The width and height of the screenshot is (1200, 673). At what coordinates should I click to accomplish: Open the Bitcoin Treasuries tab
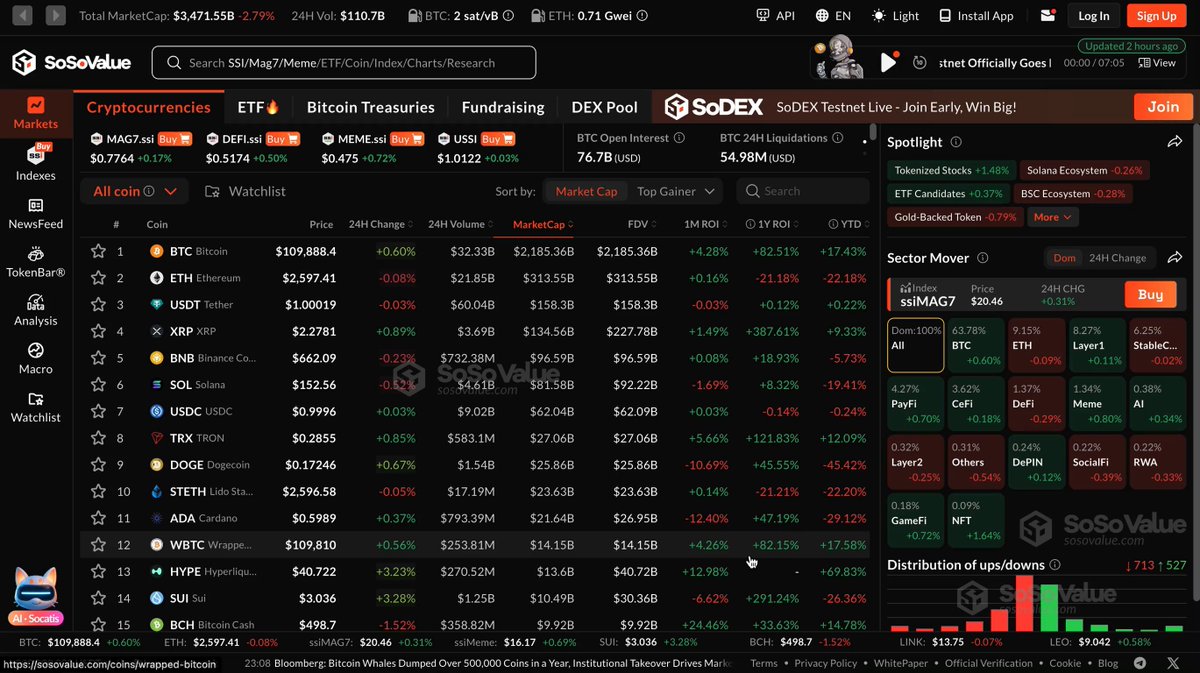click(x=370, y=107)
